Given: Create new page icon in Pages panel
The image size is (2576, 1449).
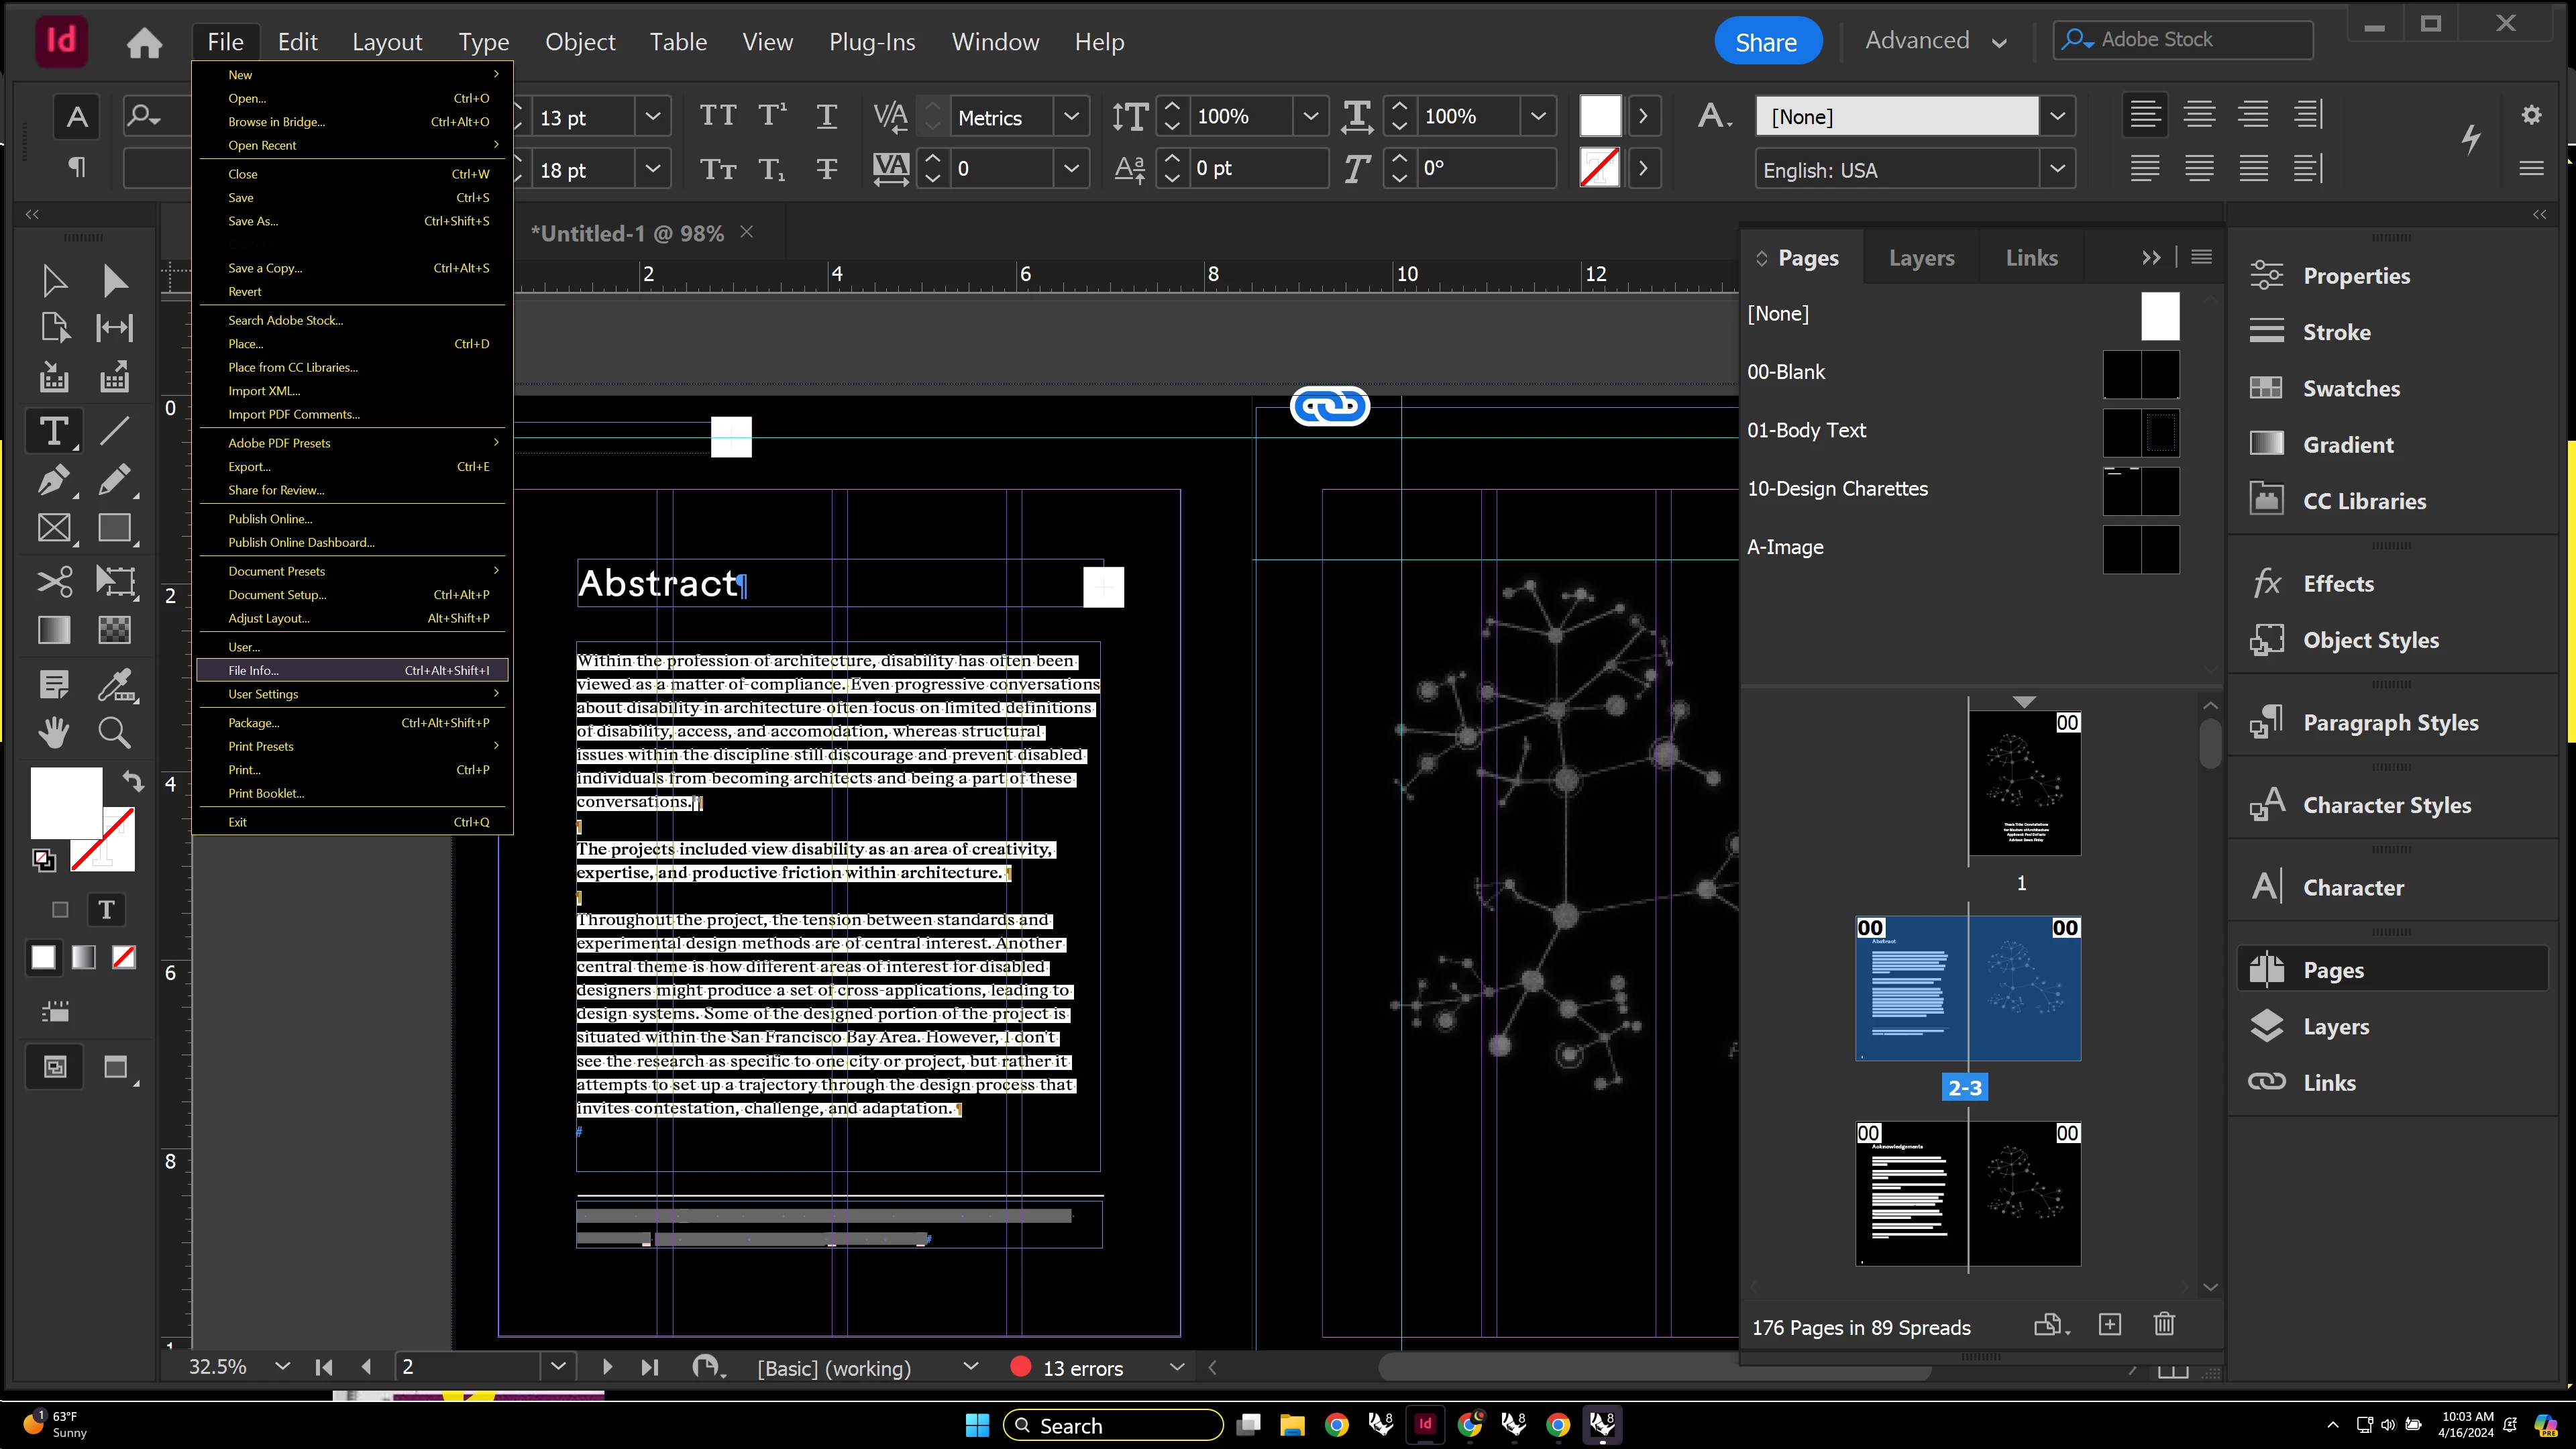Looking at the screenshot, I should (x=2110, y=1325).
